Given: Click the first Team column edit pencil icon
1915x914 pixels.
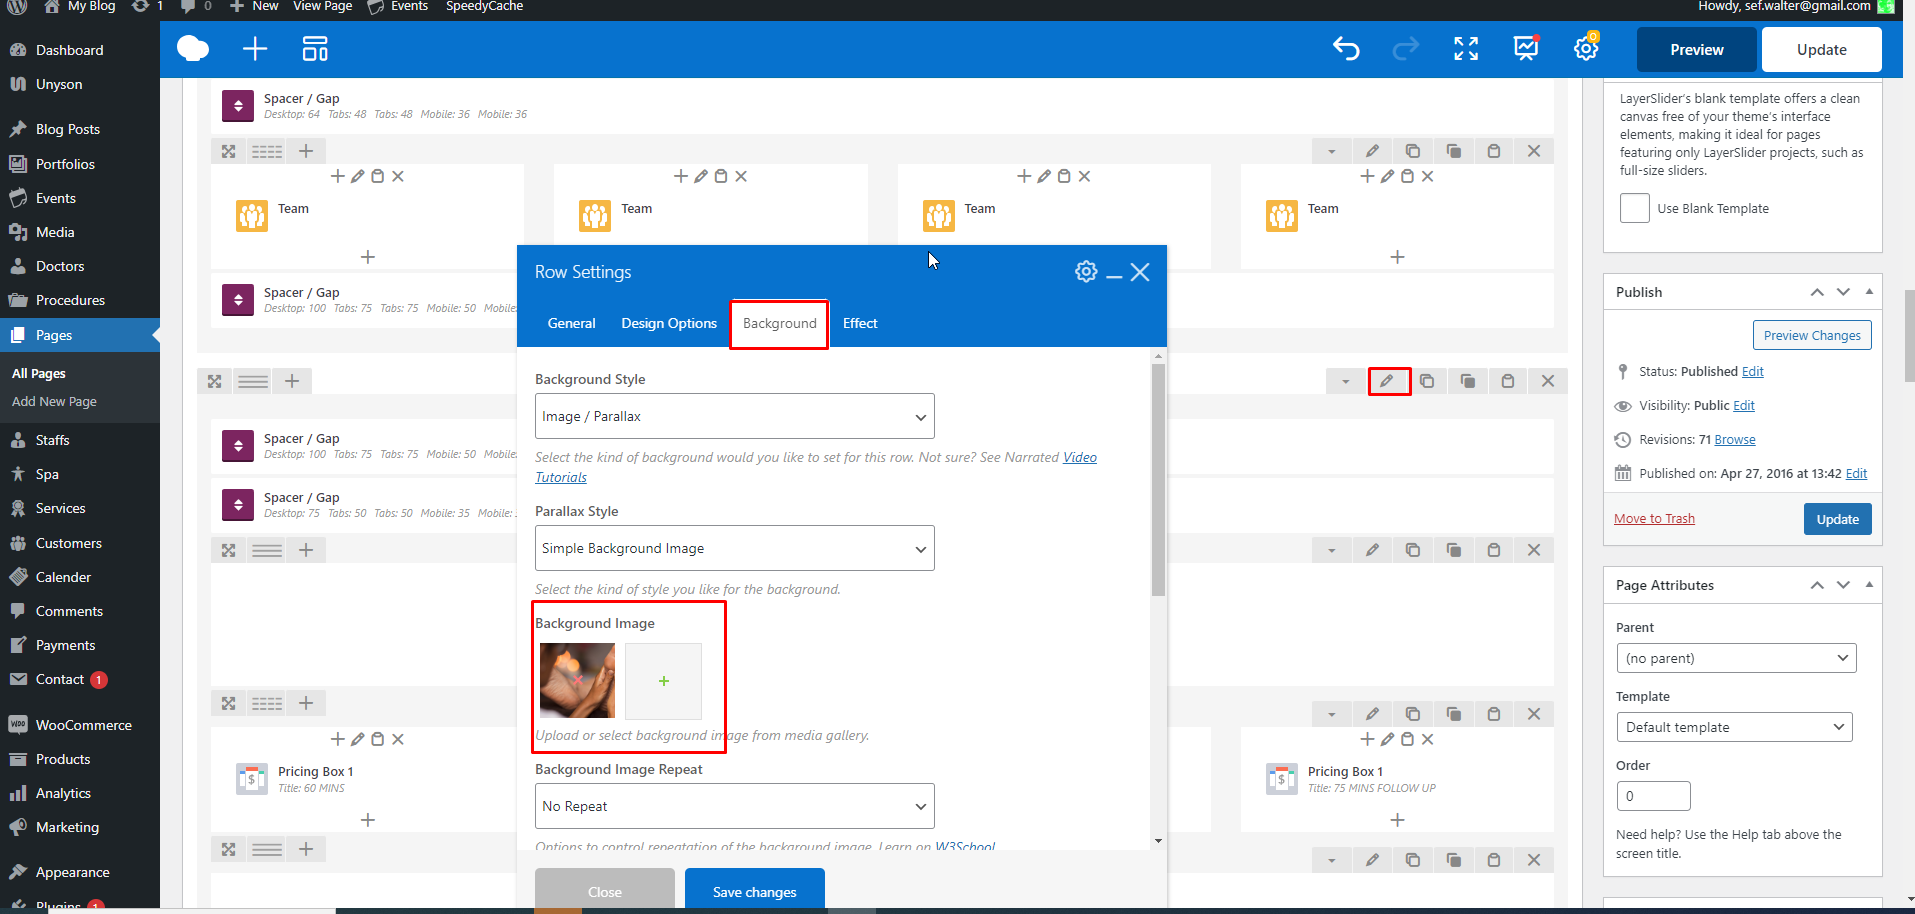Looking at the screenshot, I should click(358, 176).
